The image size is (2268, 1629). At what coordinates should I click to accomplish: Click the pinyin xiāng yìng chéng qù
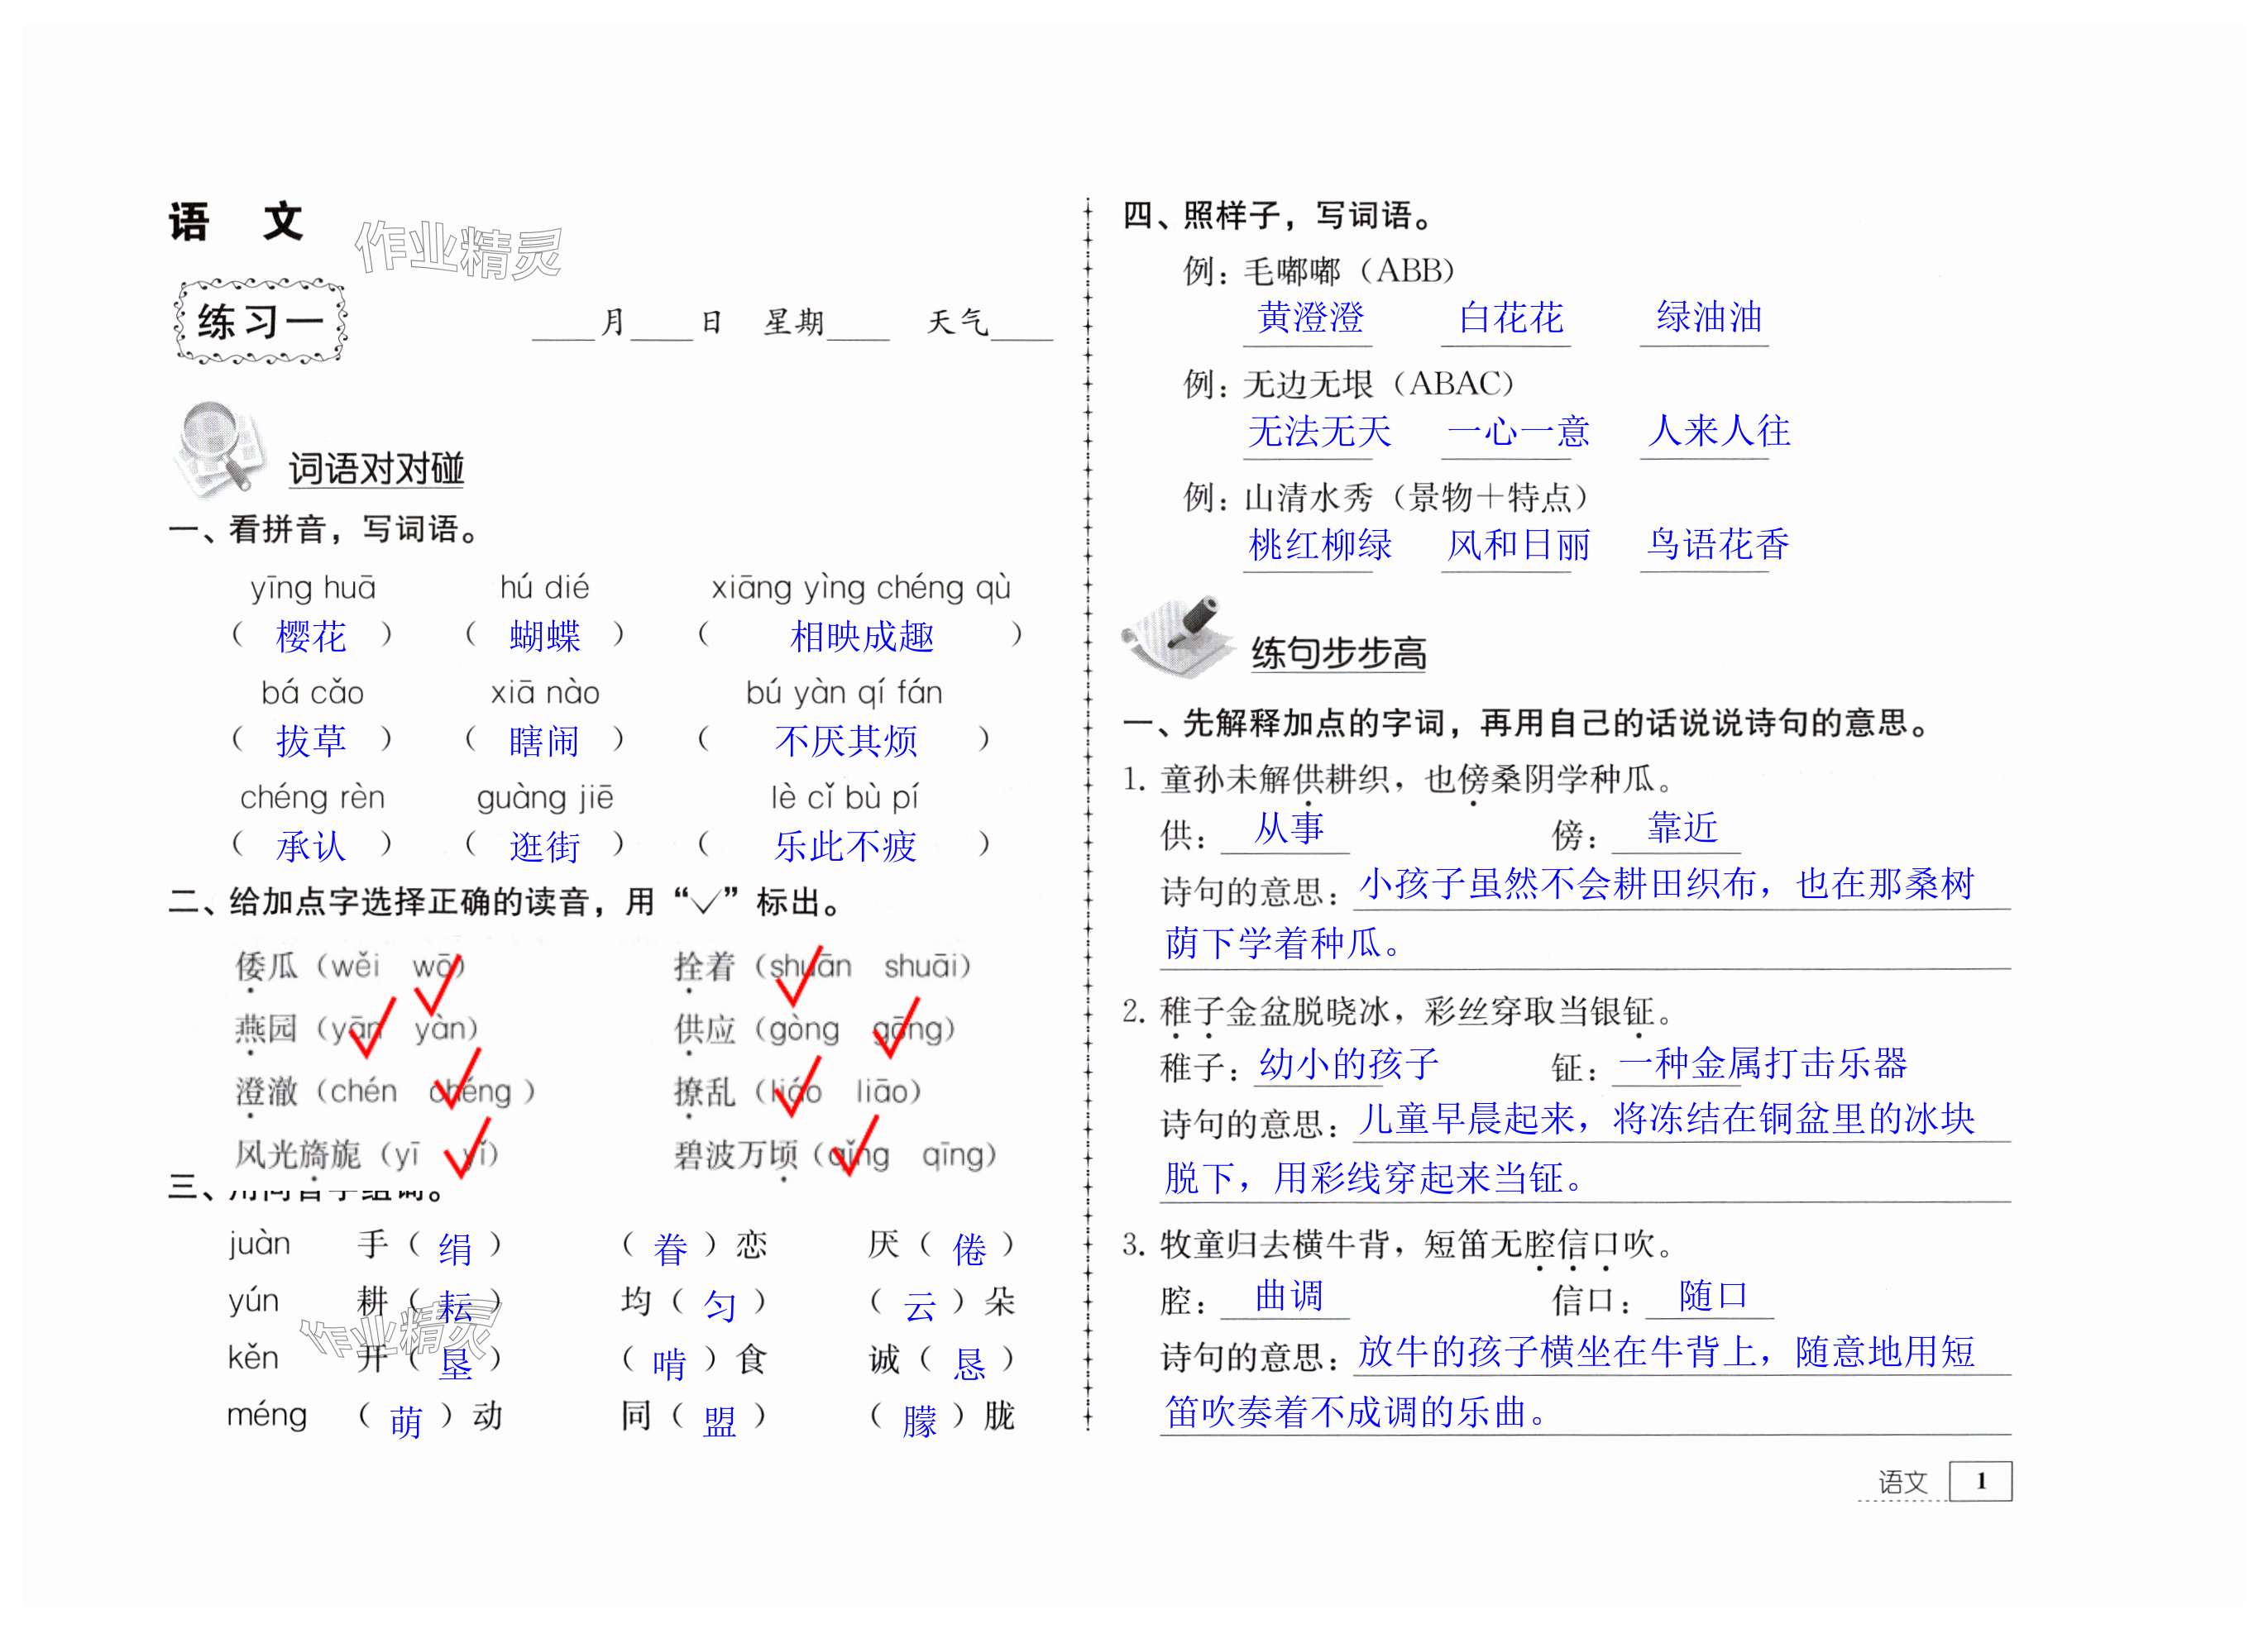pyautogui.click(x=861, y=588)
